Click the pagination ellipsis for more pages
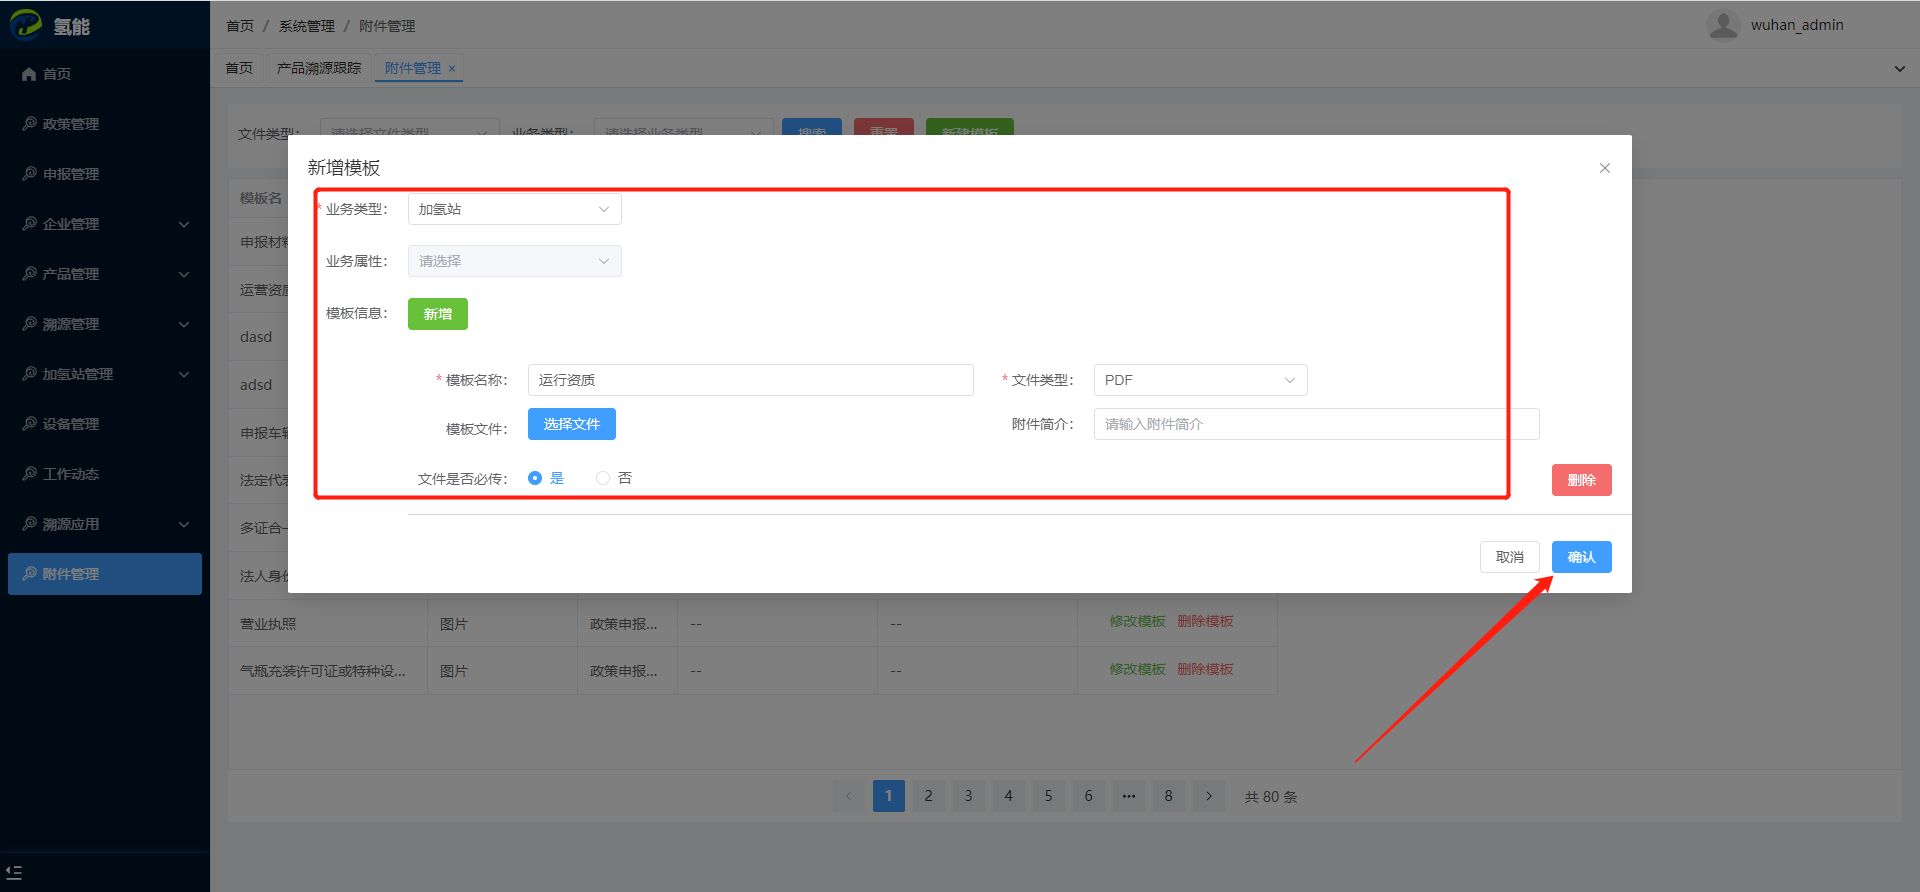Image resolution: width=1920 pixels, height=892 pixels. coord(1129,796)
